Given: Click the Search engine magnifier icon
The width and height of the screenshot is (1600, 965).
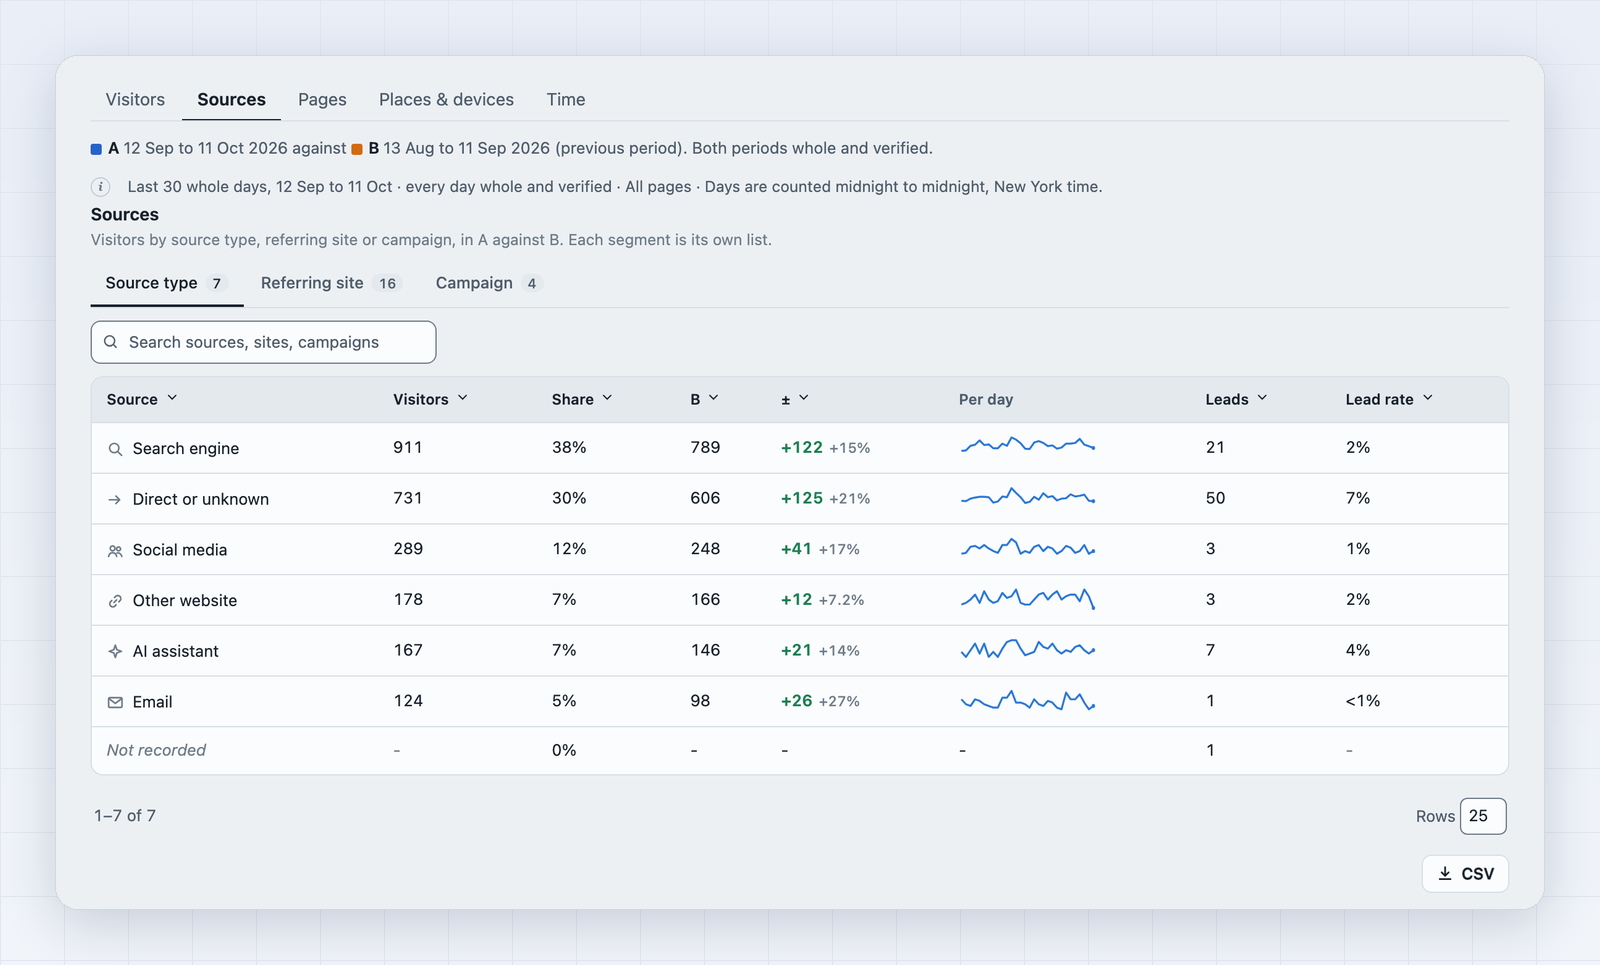Looking at the screenshot, I should (x=115, y=449).
